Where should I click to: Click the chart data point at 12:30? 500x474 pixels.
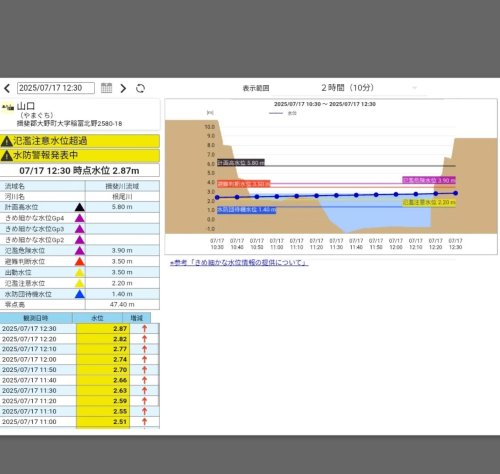456,193
